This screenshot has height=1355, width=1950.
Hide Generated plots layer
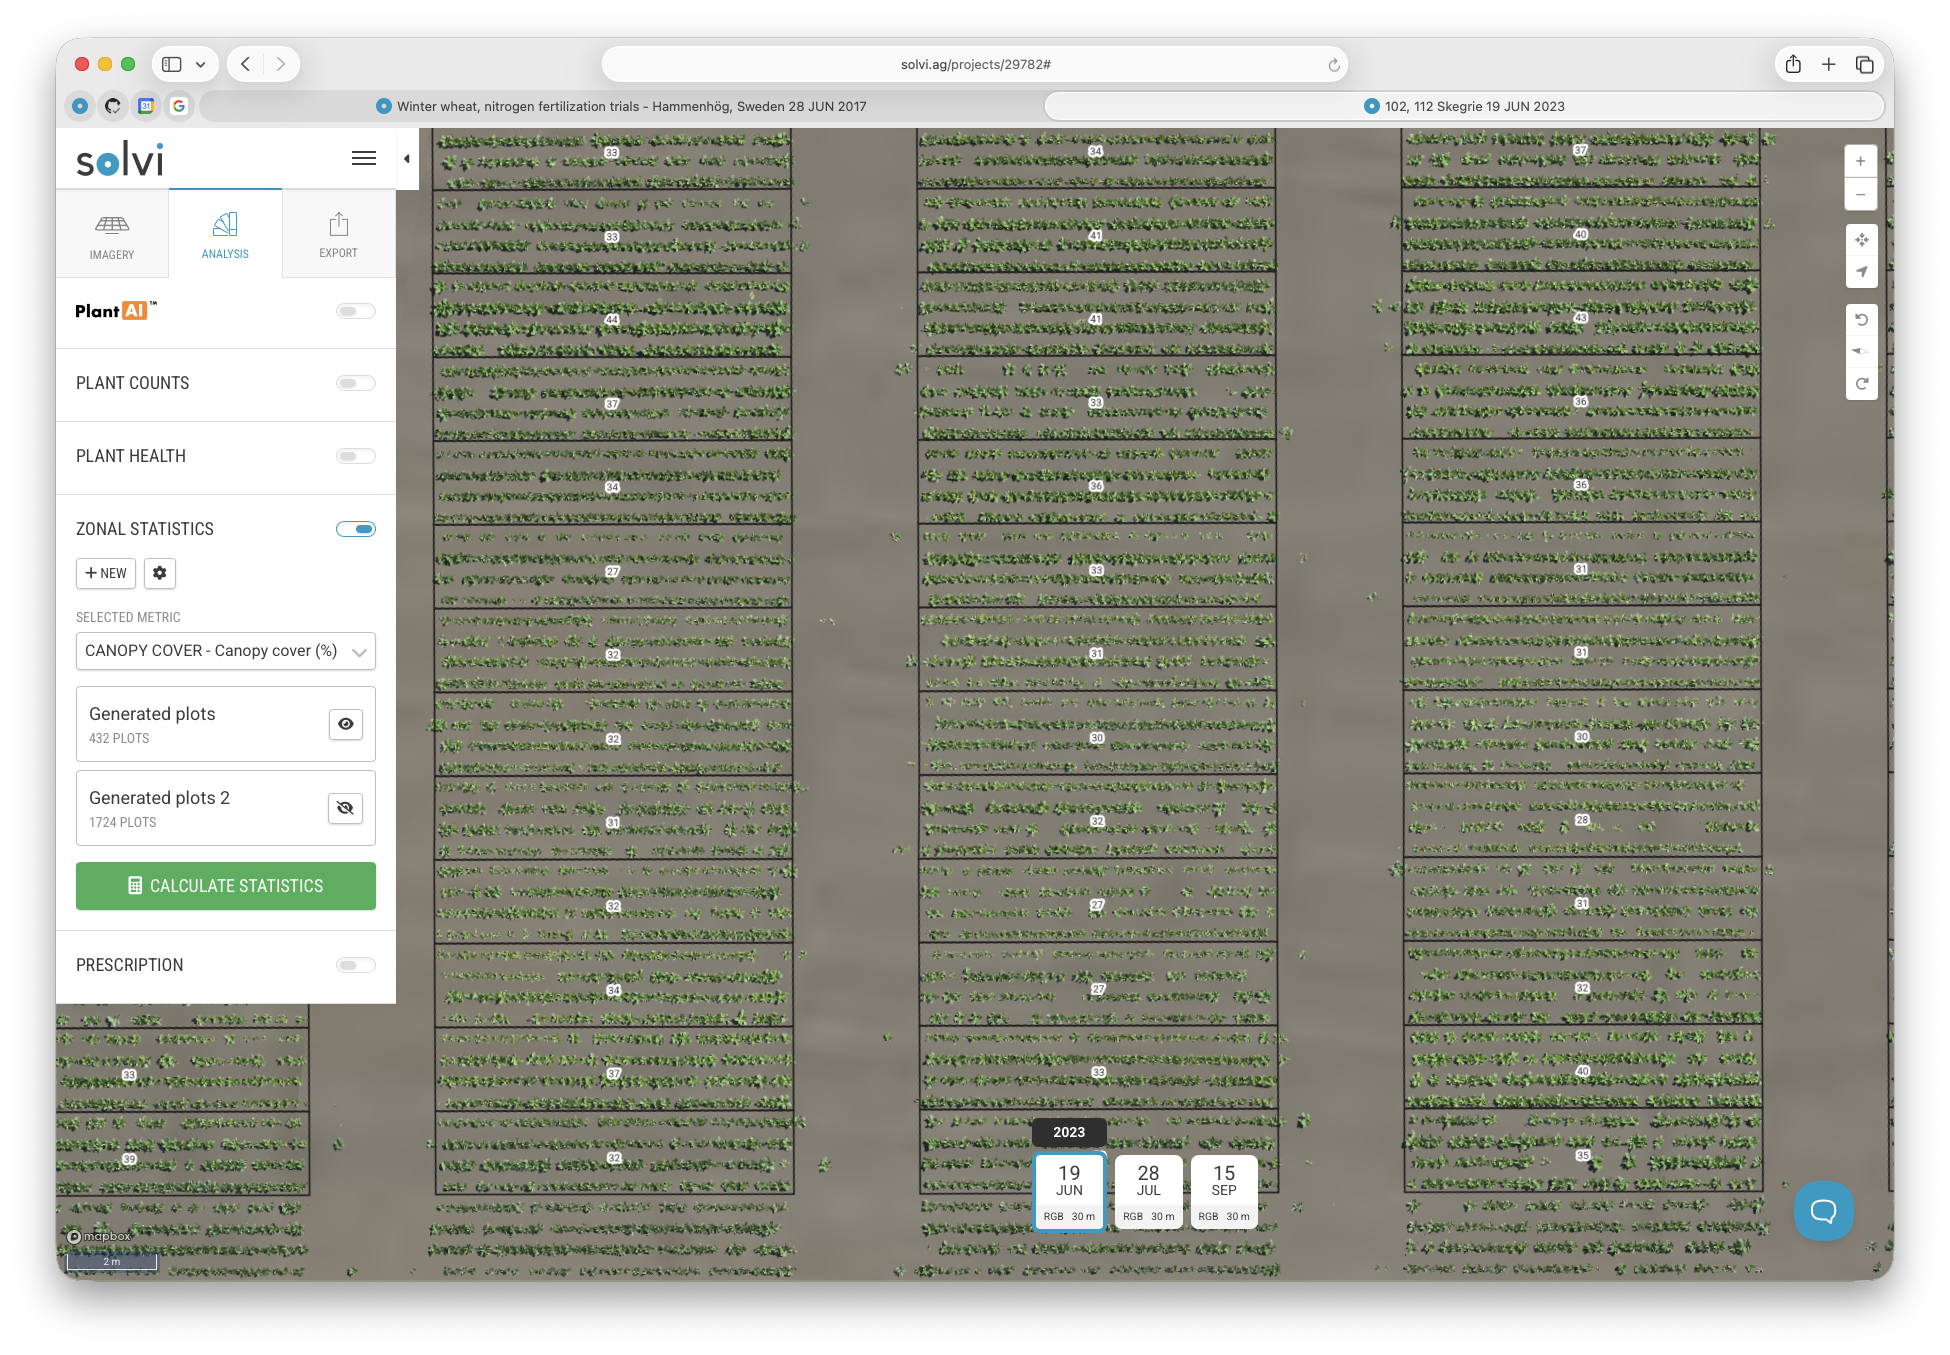click(345, 724)
